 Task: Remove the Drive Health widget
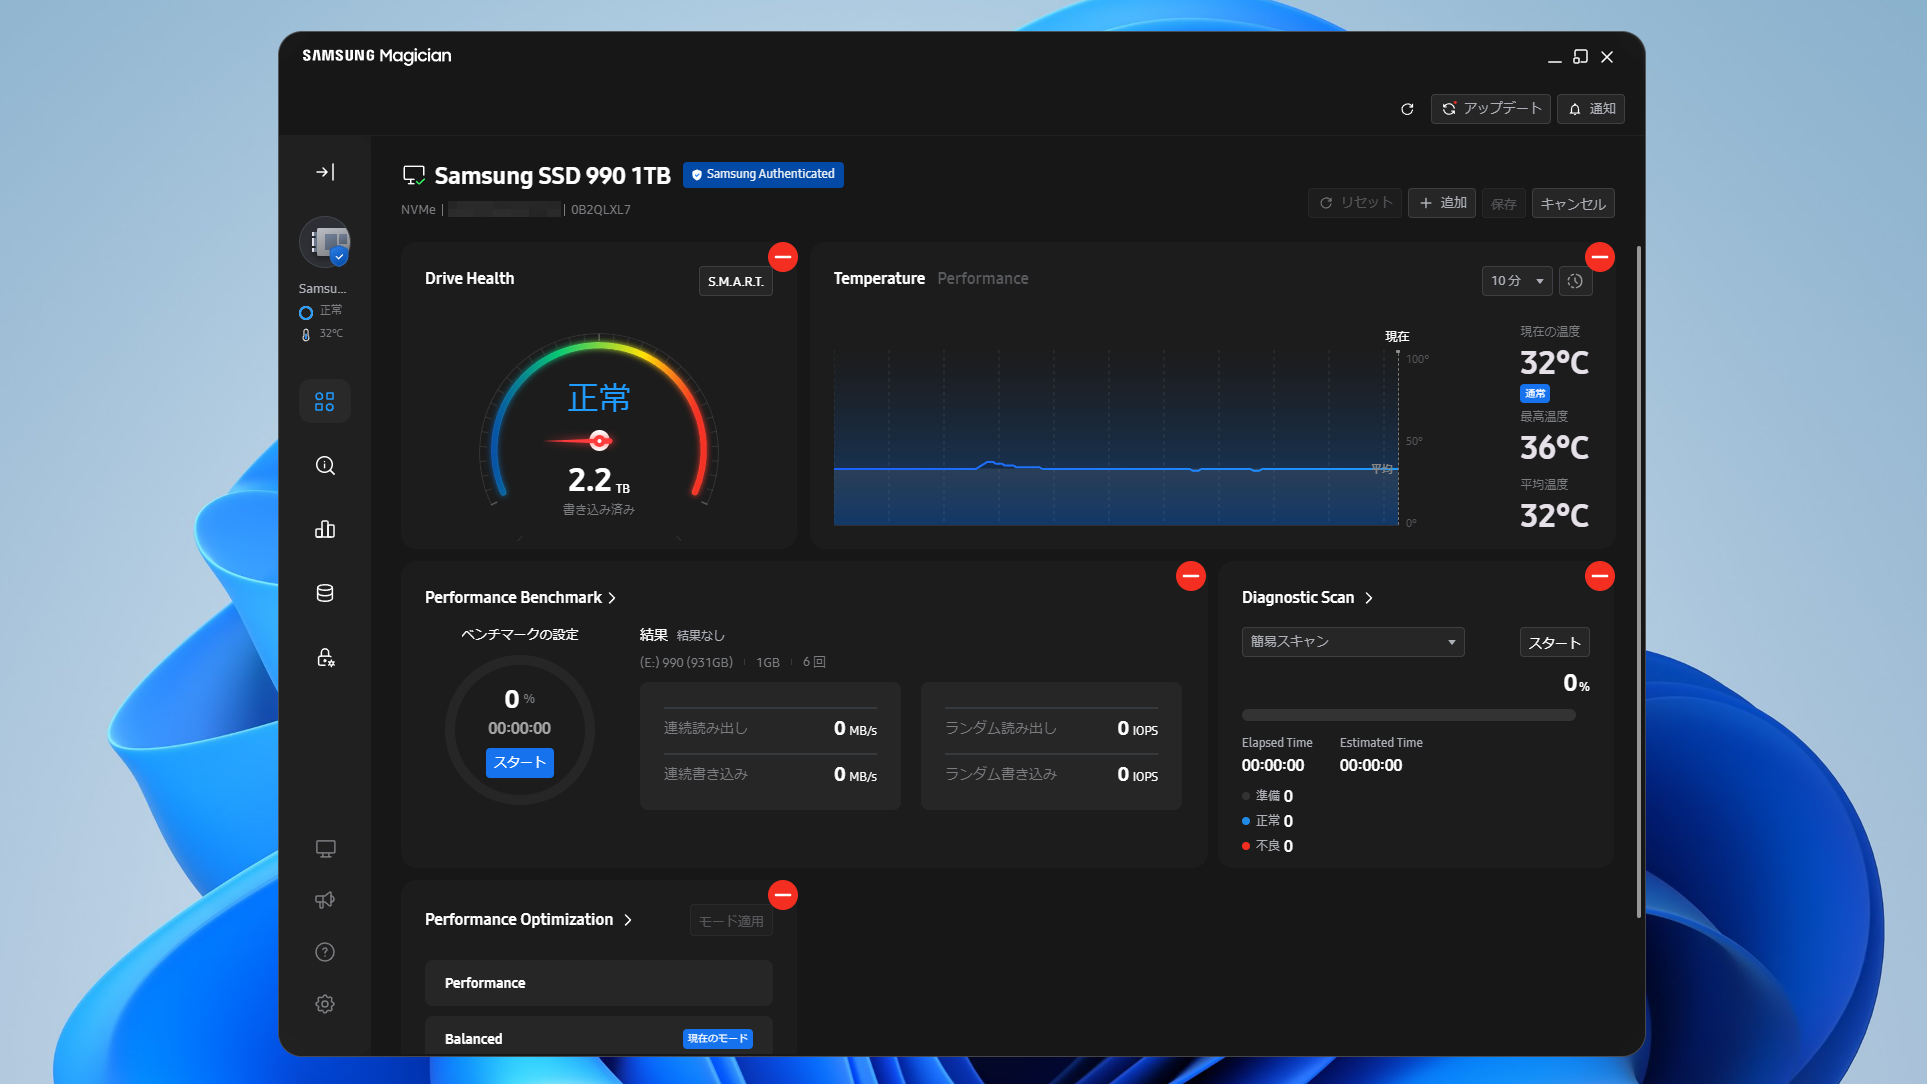point(783,257)
